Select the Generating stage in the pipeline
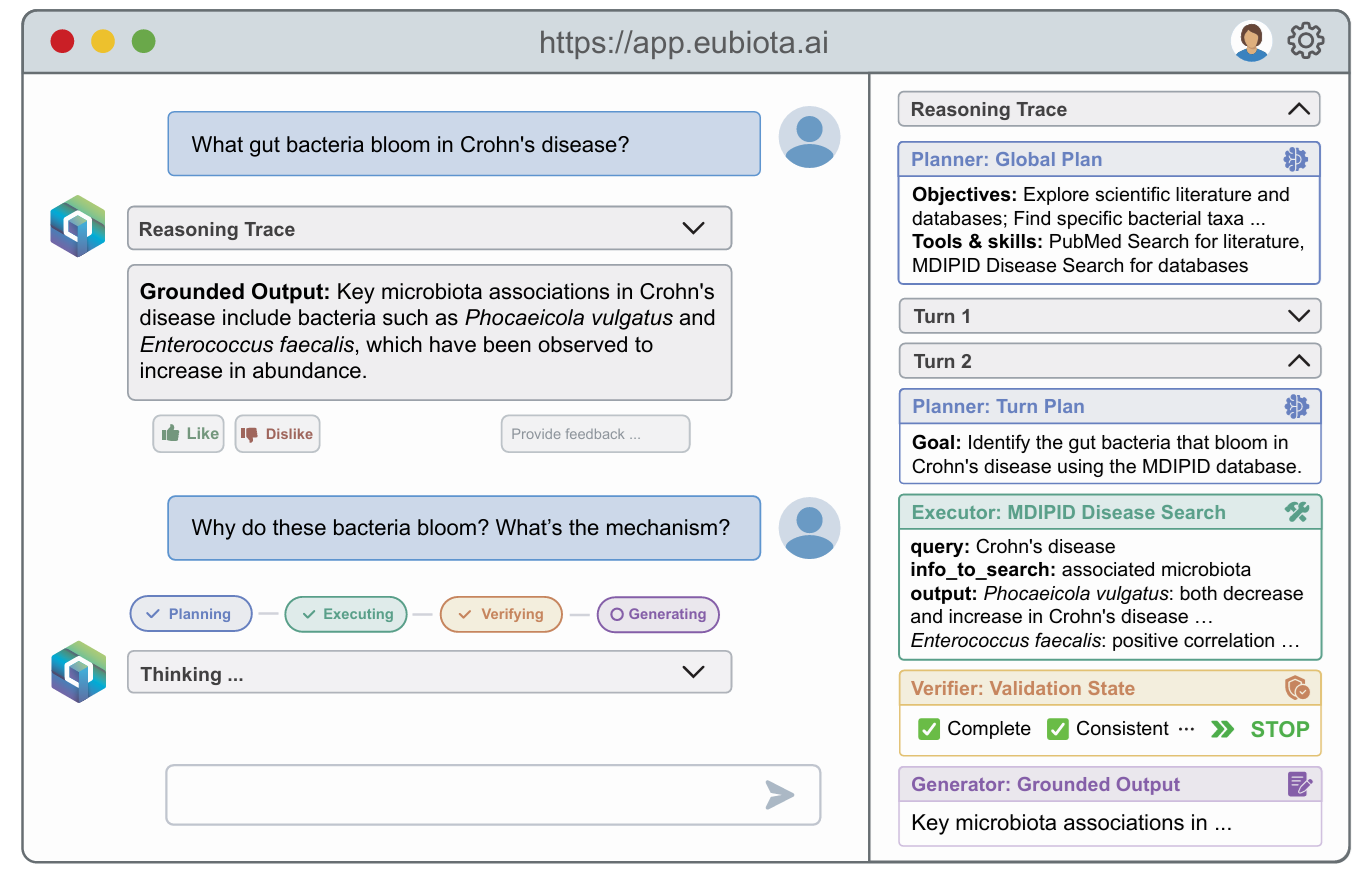 [658, 614]
